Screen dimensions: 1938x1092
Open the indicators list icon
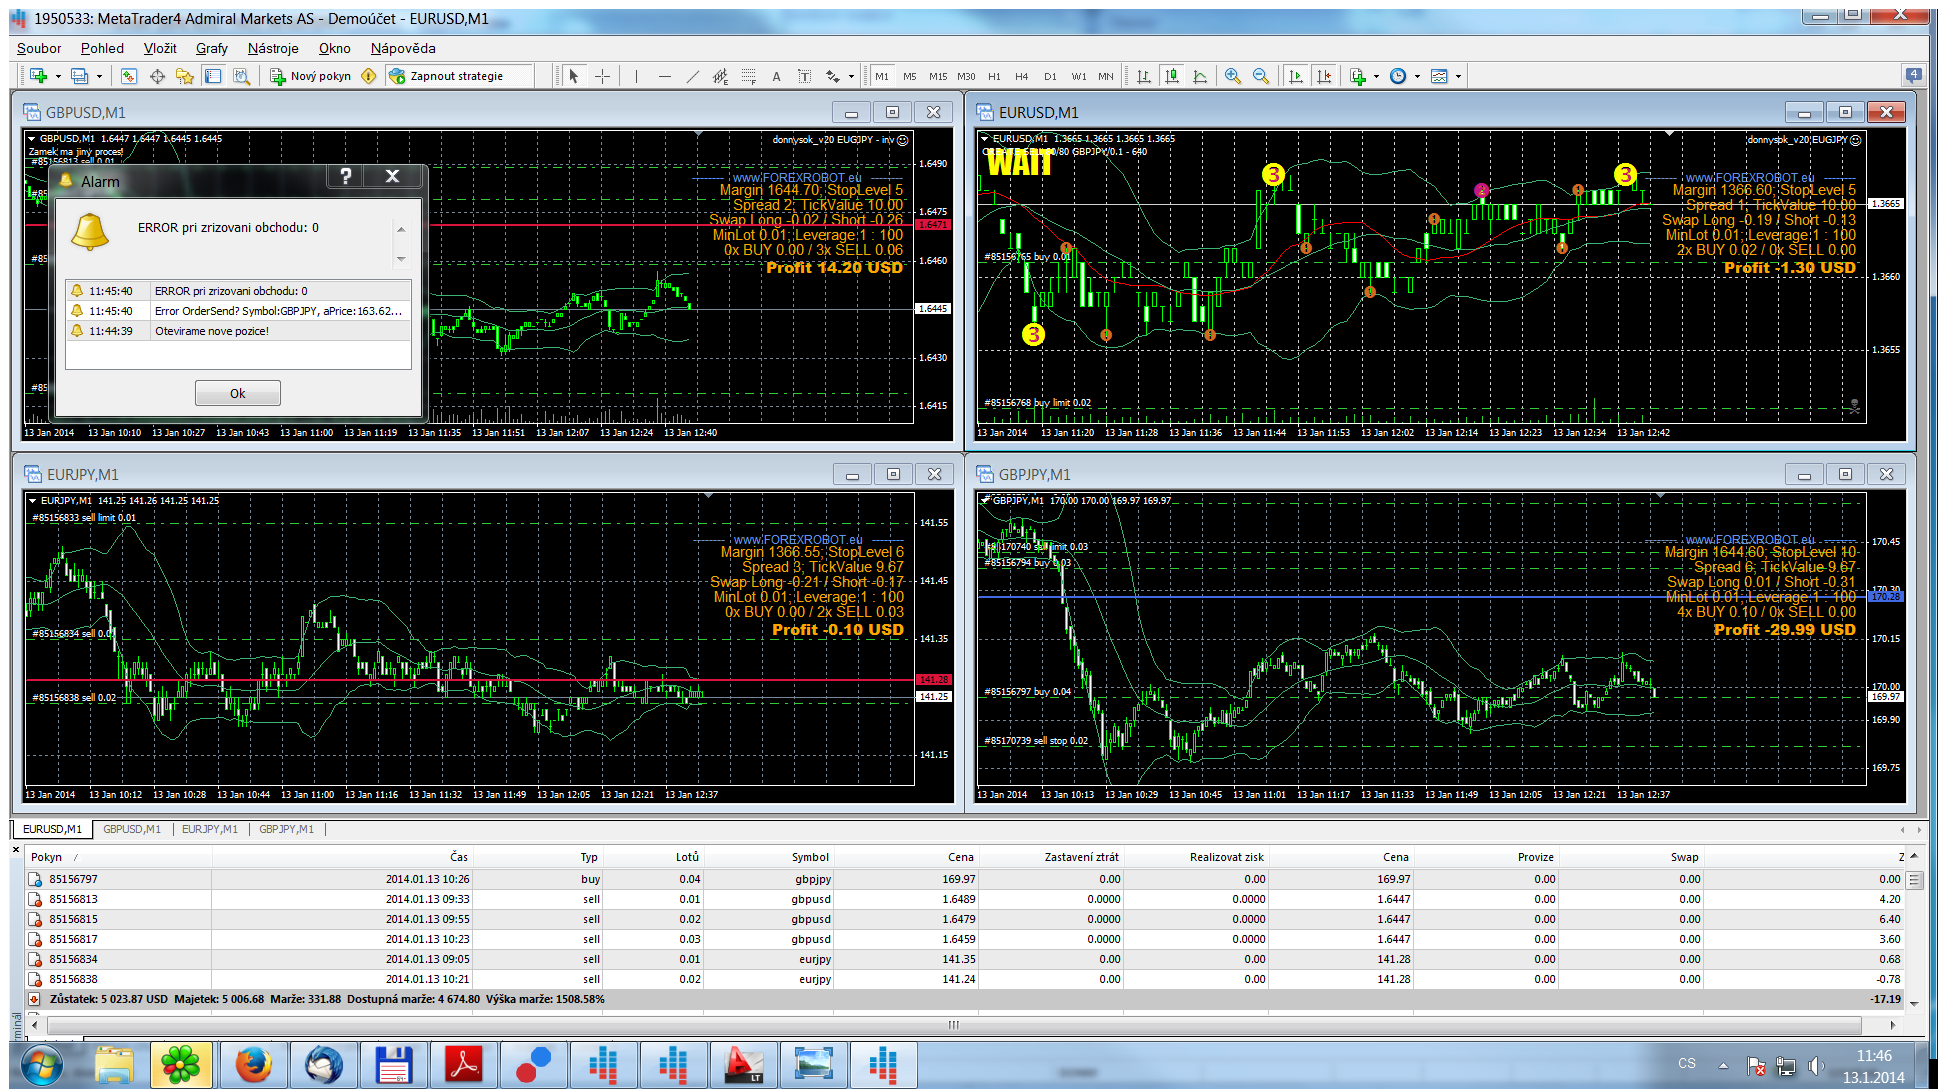pos(1358,76)
